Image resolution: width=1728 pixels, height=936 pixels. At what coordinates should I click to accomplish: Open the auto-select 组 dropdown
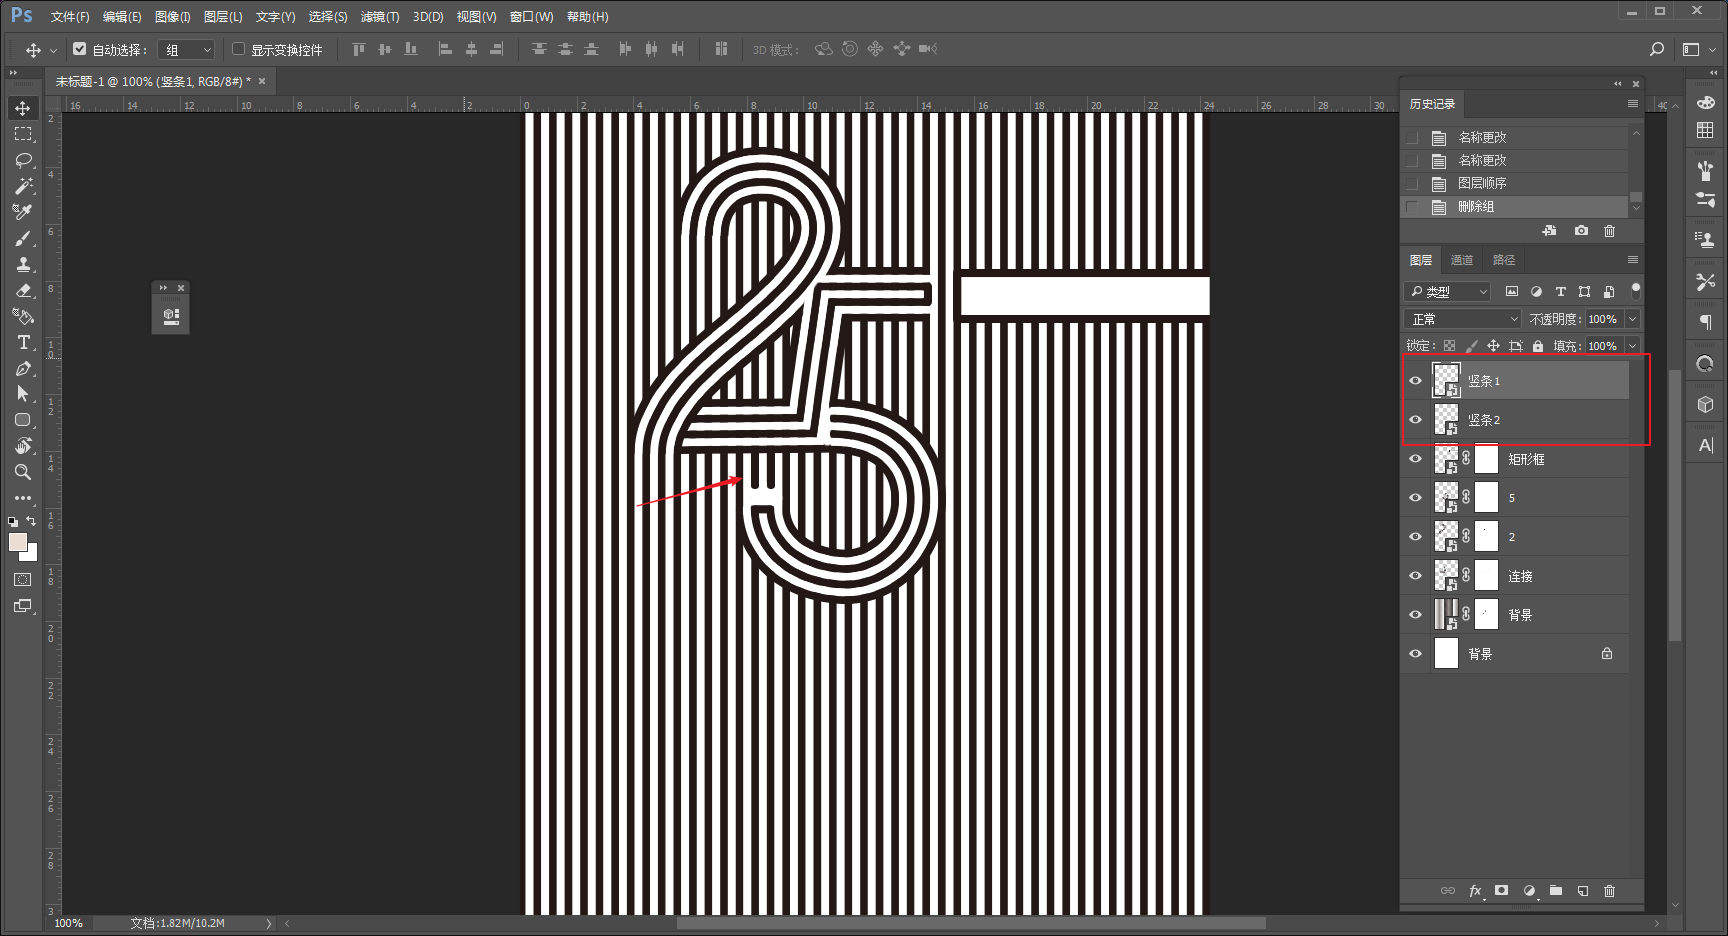click(187, 49)
